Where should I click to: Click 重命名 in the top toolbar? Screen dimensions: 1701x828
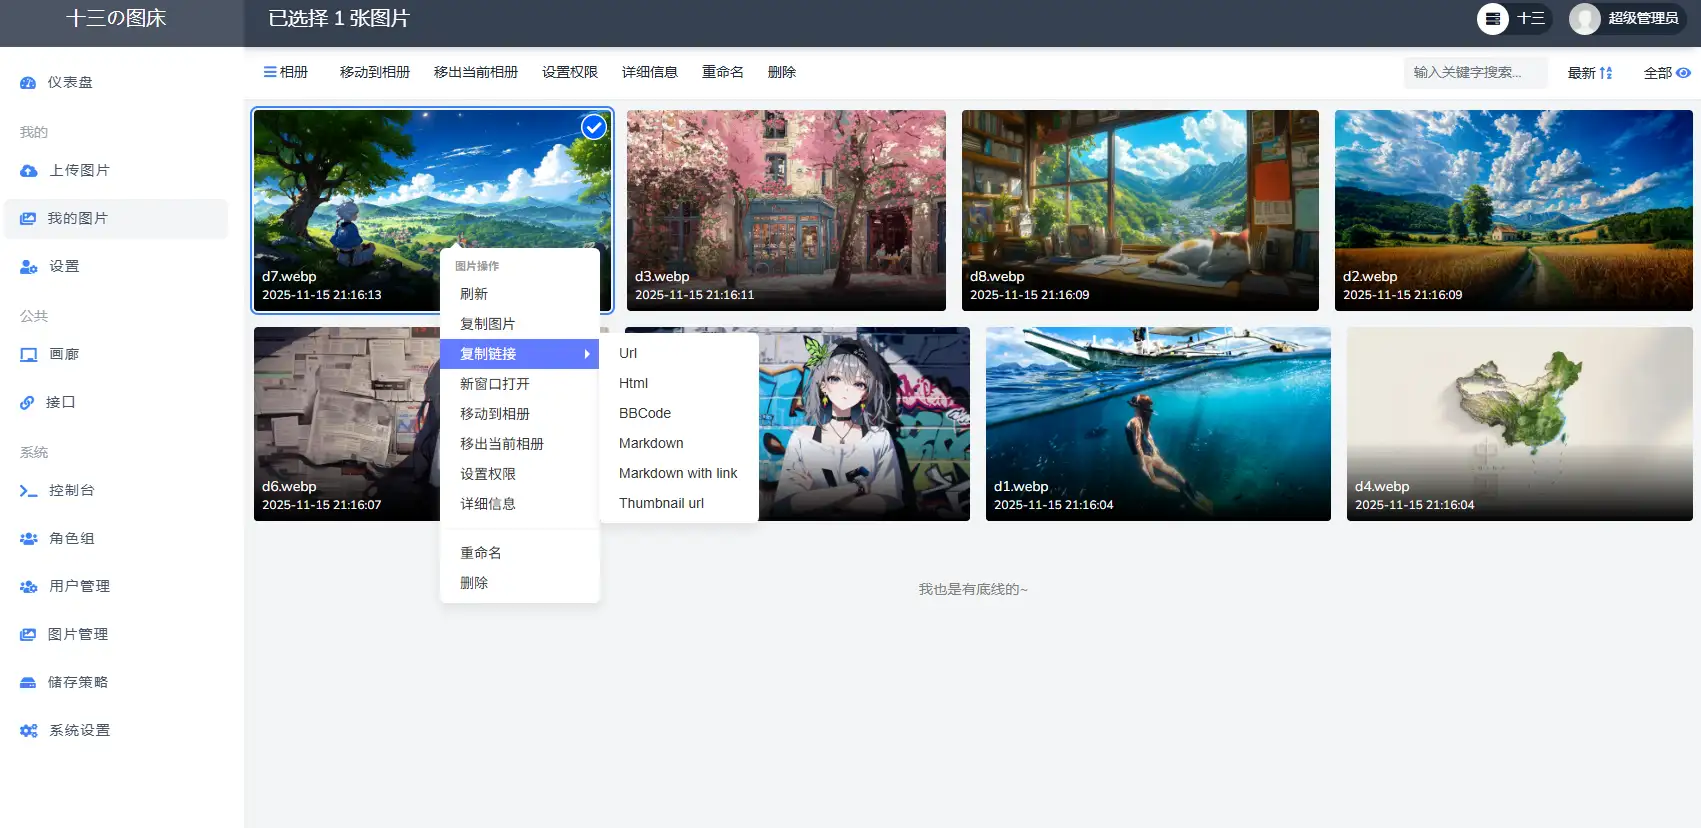pyautogui.click(x=723, y=72)
